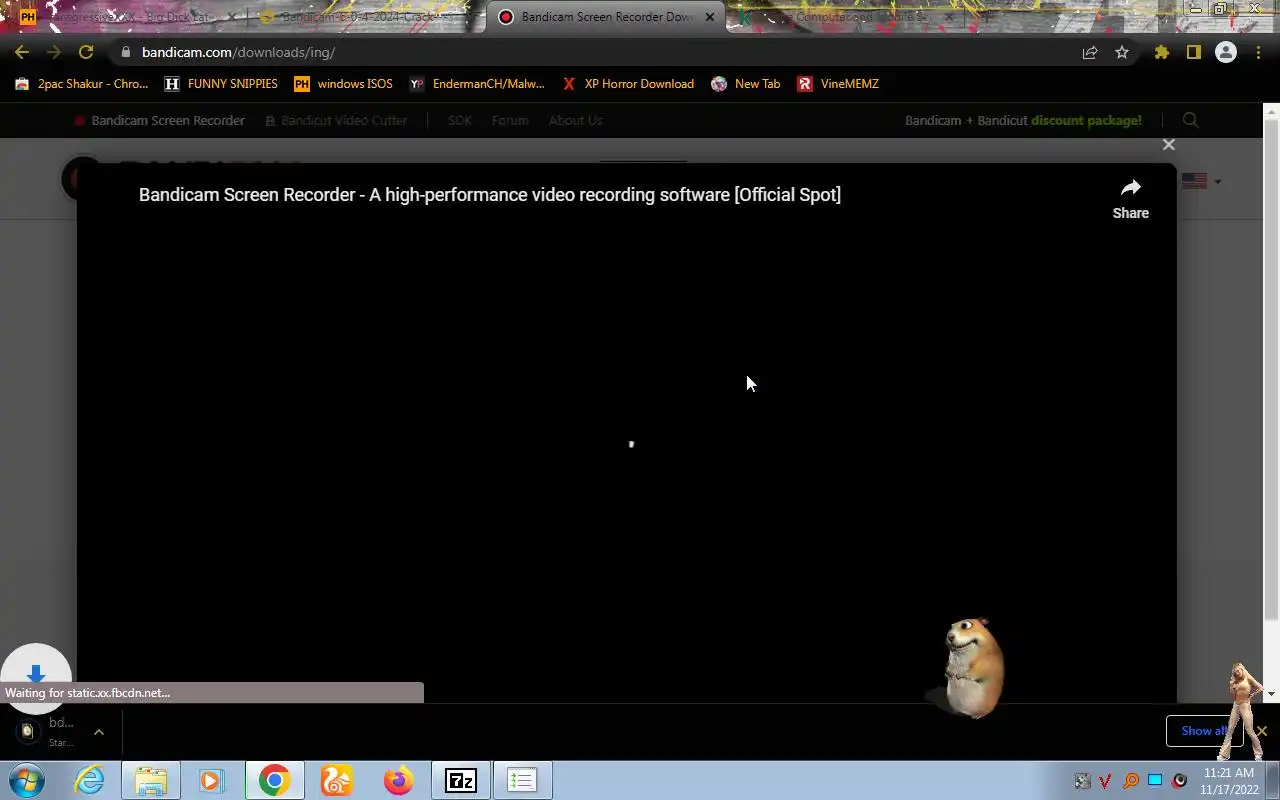Screen dimensions: 1280x800
Task: Launch Internet Explorer from the taskbar
Action: coord(90,780)
